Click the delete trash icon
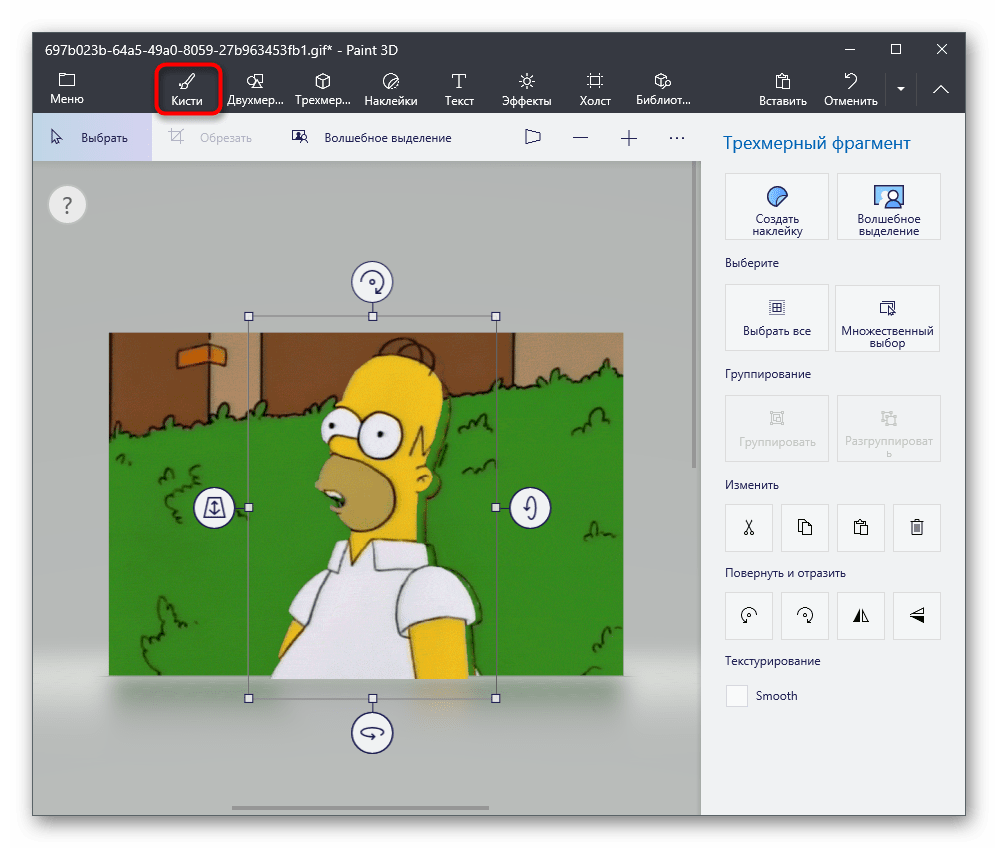This screenshot has height=848, width=998. tap(916, 528)
